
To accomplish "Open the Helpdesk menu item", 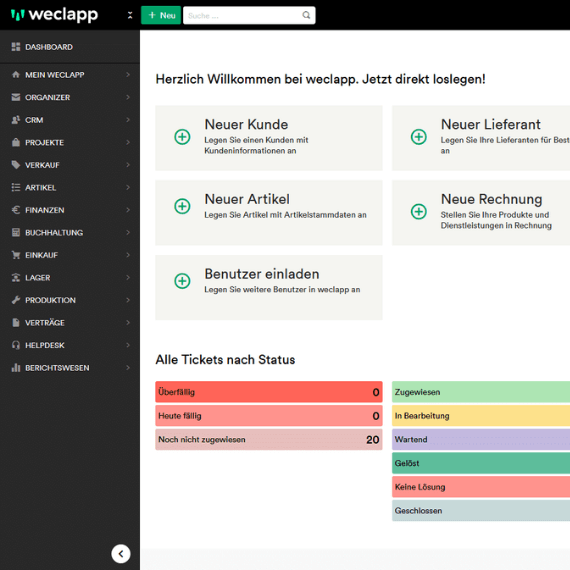I will pyautogui.click(x=70, y=345).
